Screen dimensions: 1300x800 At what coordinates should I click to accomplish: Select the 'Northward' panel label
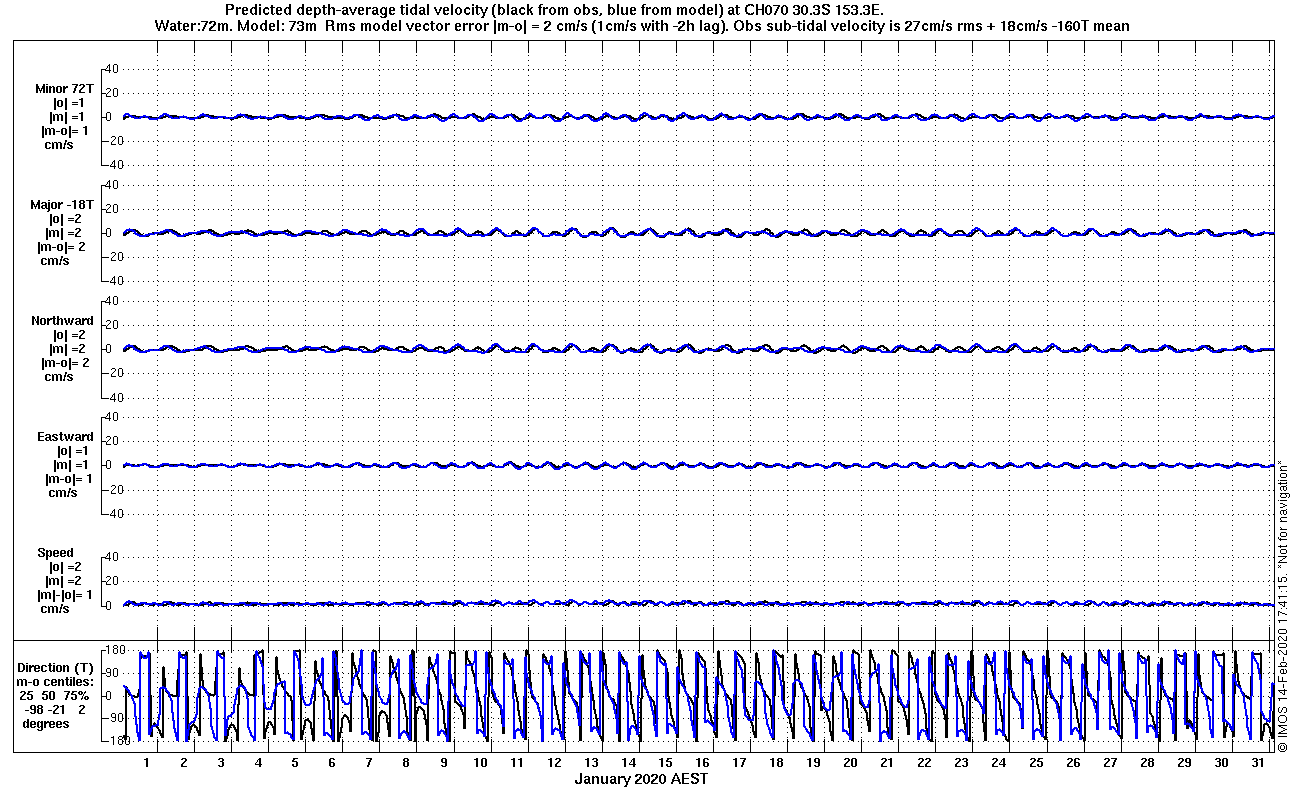tap(62, 321)
